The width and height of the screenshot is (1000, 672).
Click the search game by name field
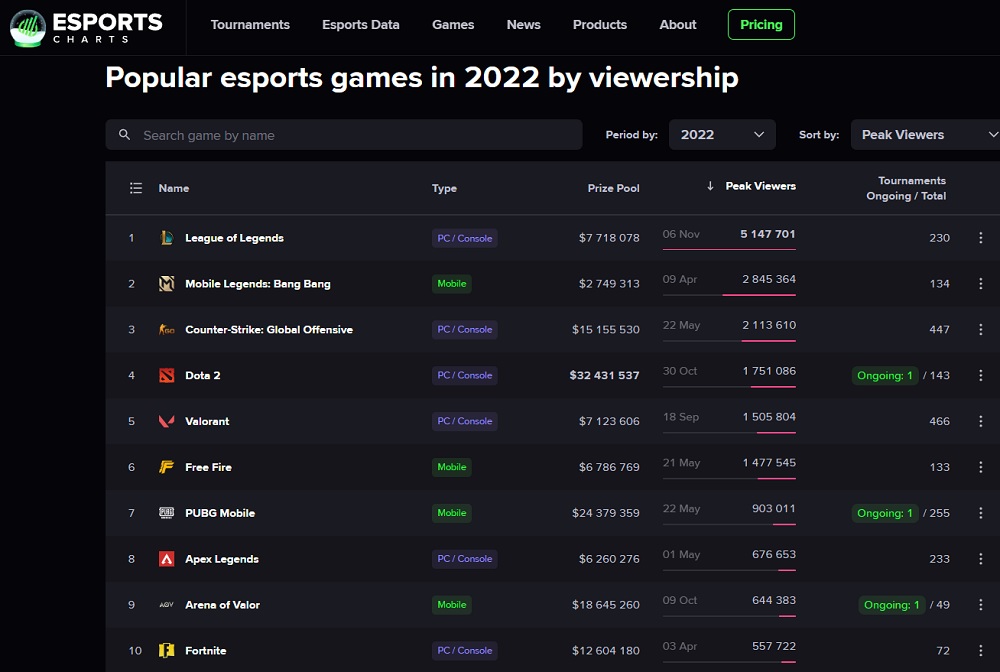(x=344, y=135)
